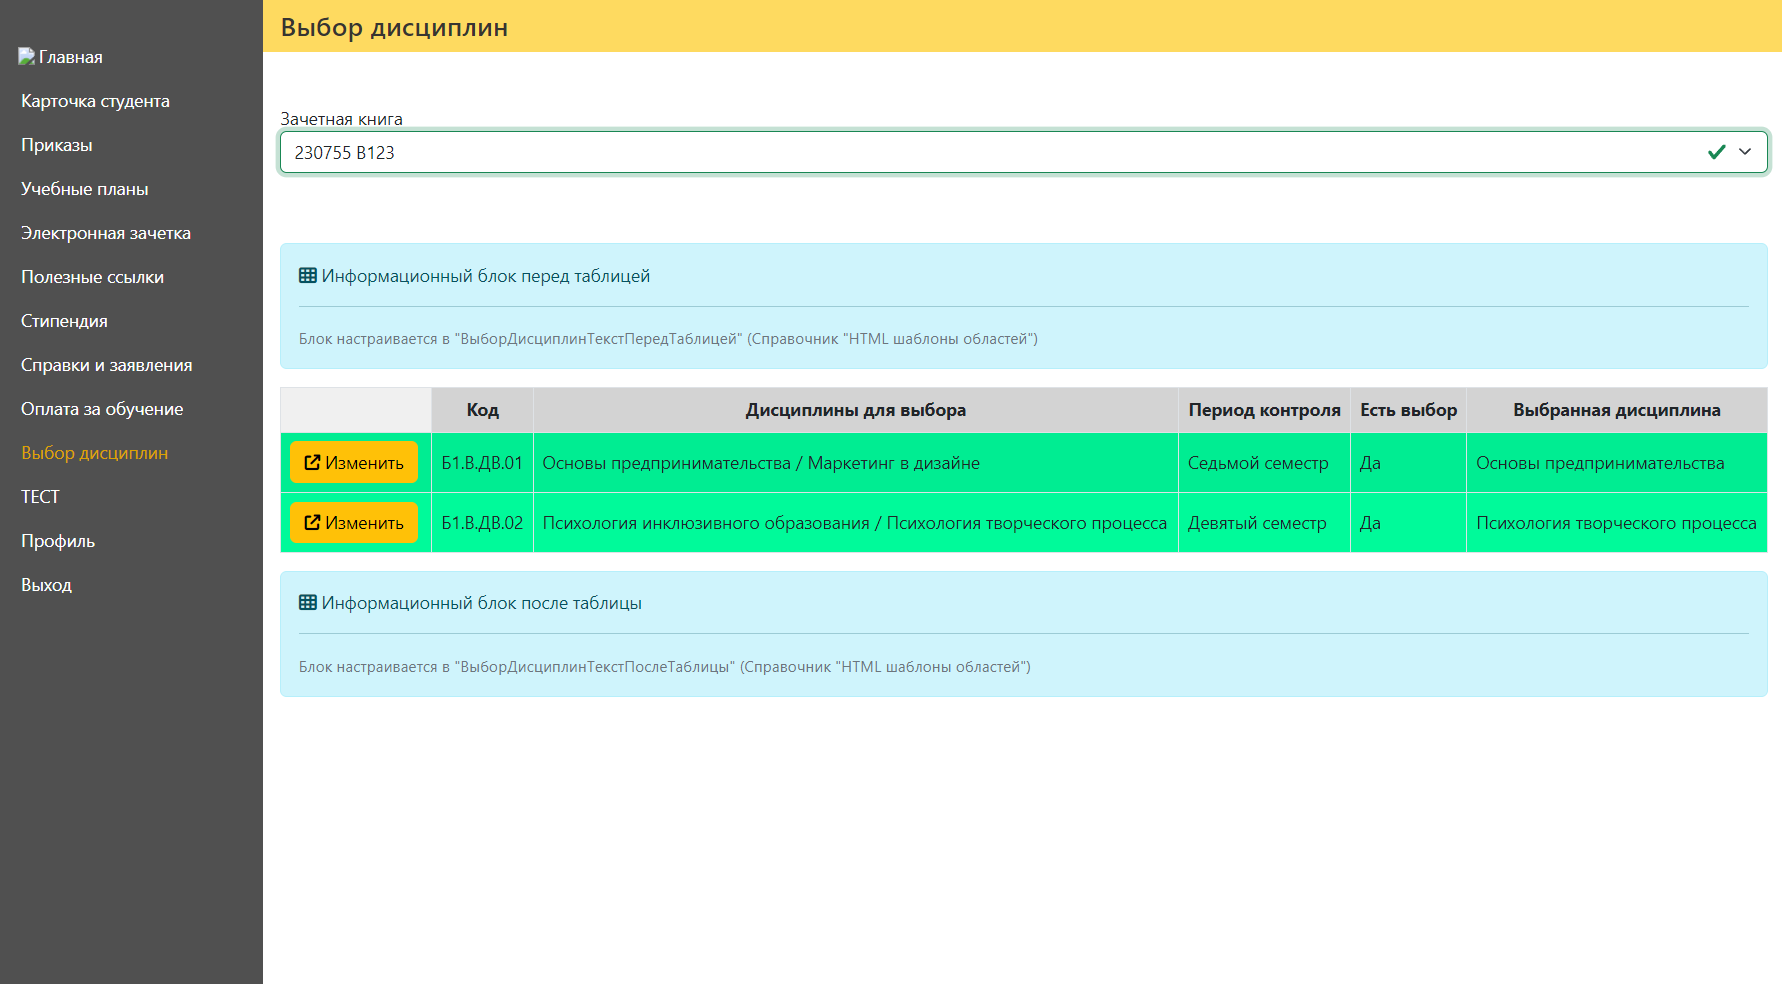This screenshot has height=984, width=1782.
Task: Open Карточка студента in the sidebar
Action: coord(95,101)
